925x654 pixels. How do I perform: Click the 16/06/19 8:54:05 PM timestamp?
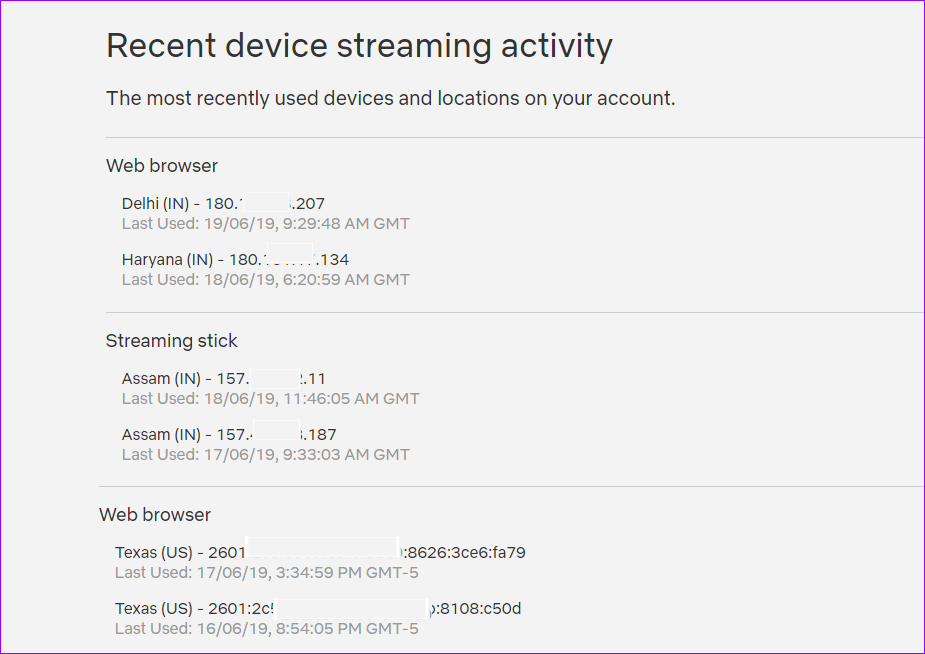coord(266,629)
